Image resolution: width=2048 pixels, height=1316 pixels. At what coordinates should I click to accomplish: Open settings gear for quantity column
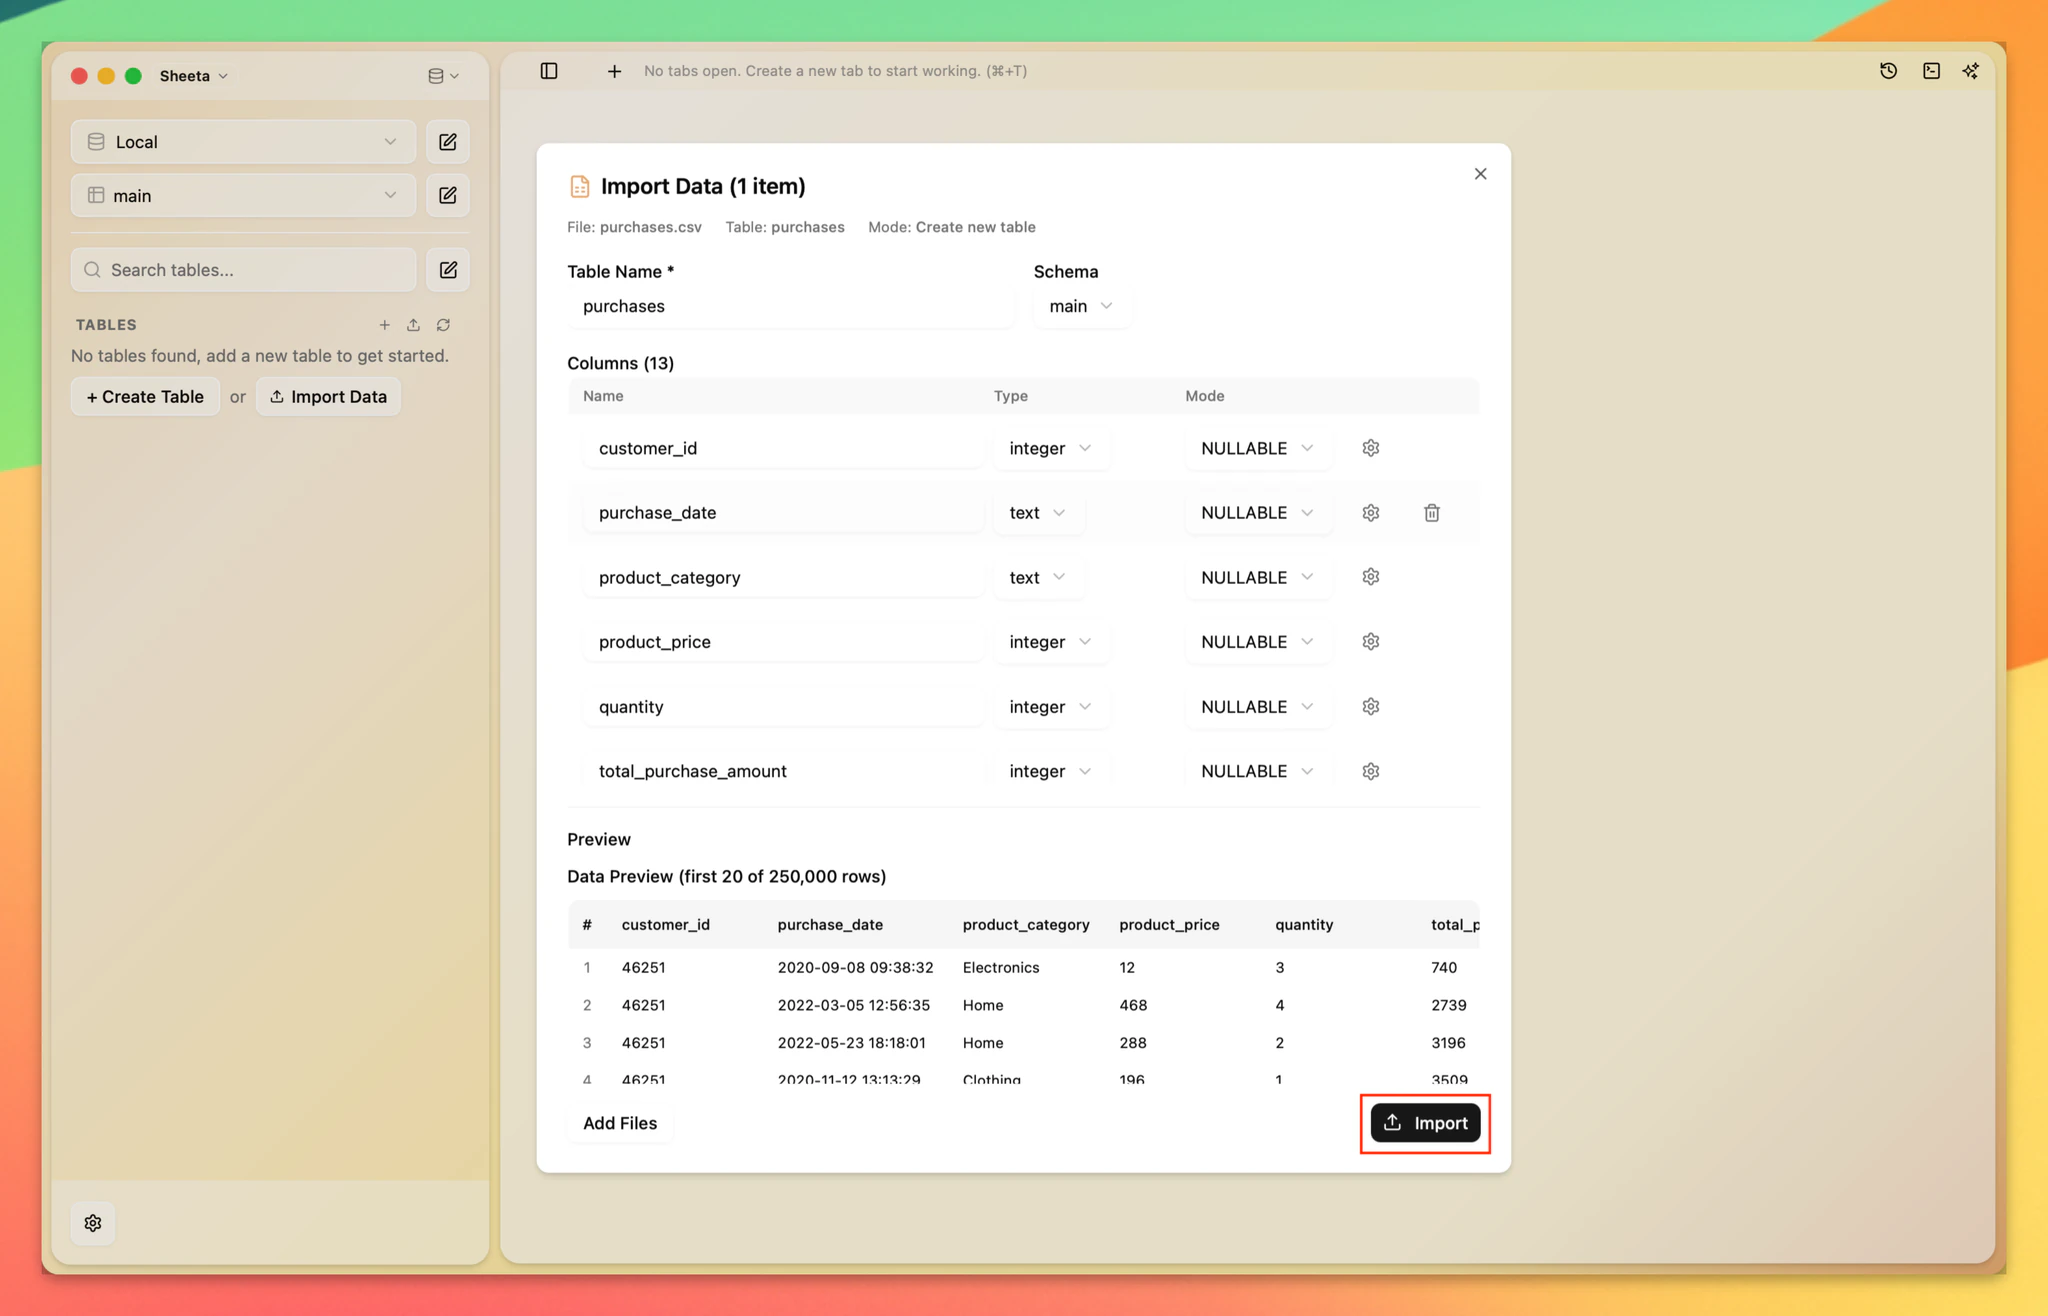coord(1371,706)
